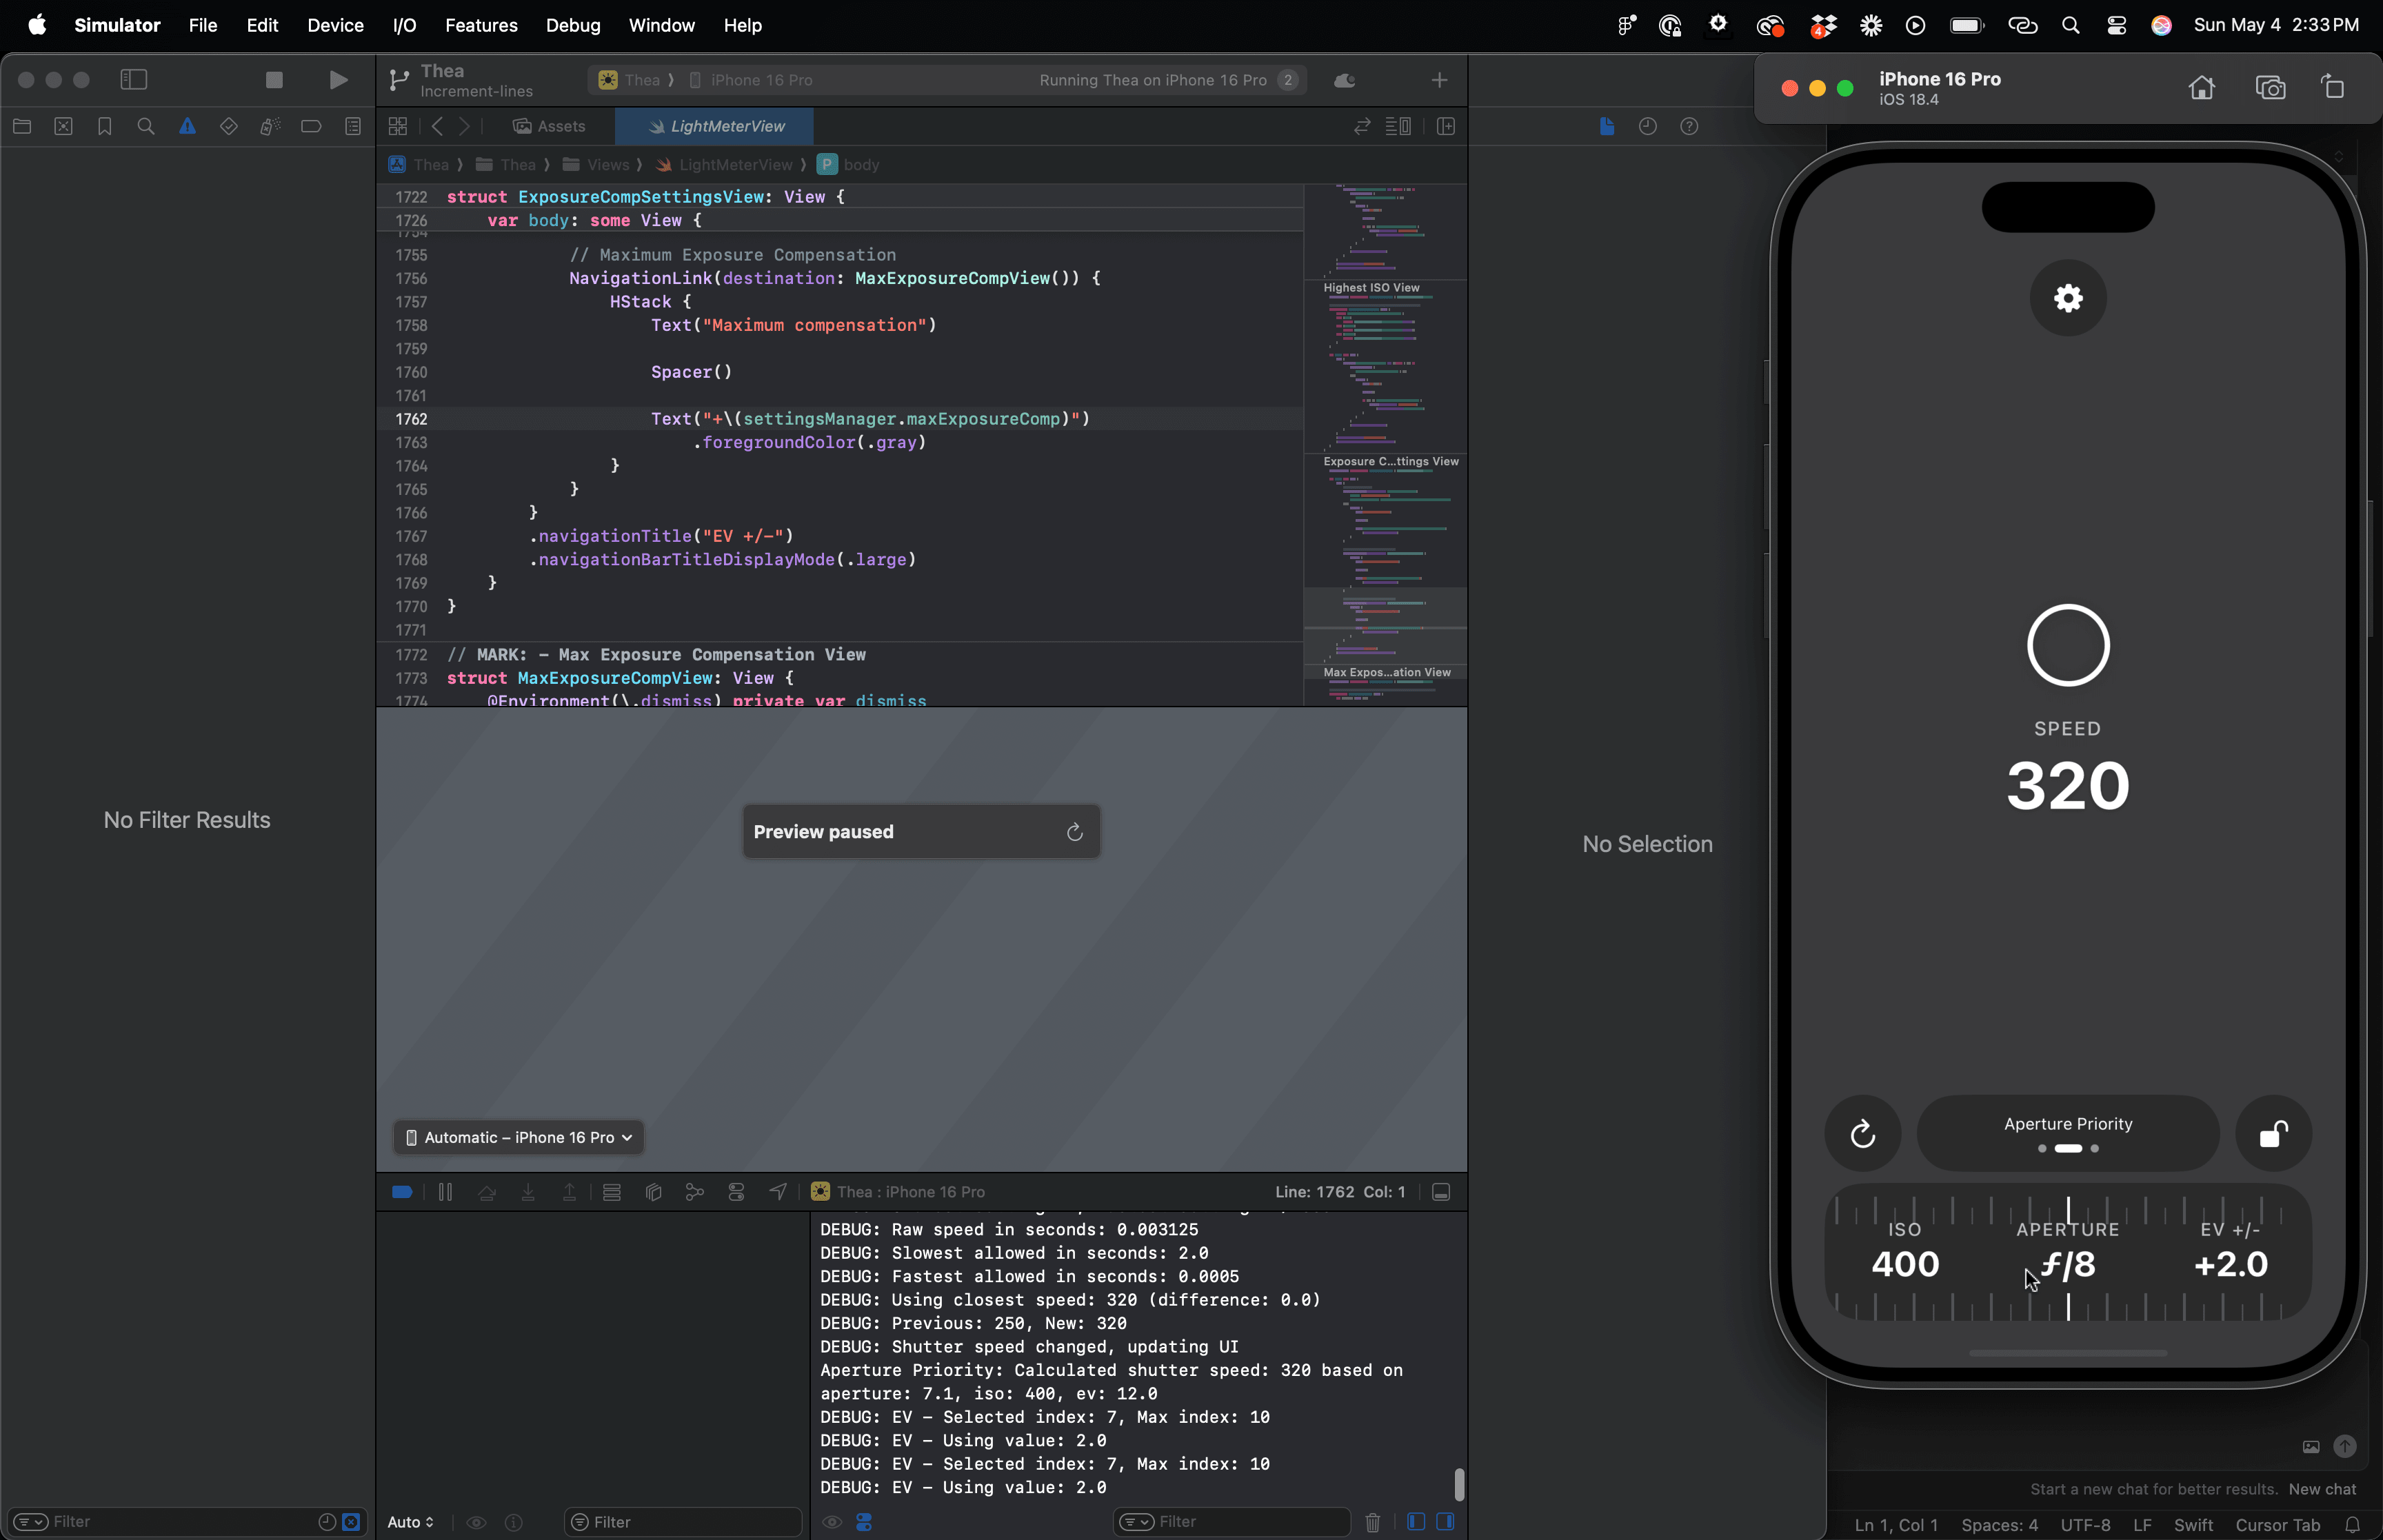The image size is (2383, 1540).
Task: Switch to the Assets editor tab
Action: tap(549, 126)
